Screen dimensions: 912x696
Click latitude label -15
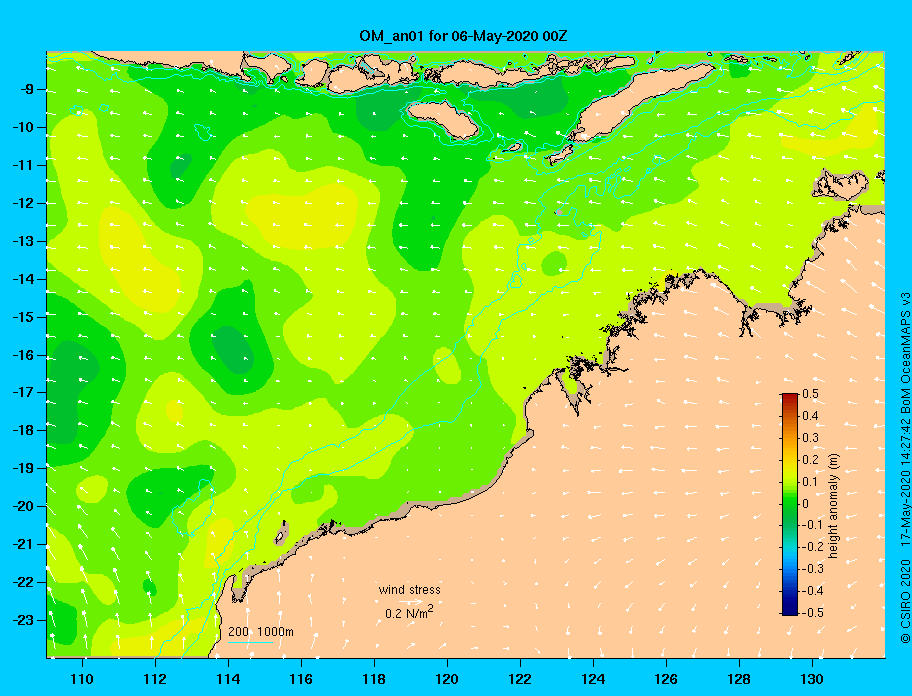(x=24, y=317)
